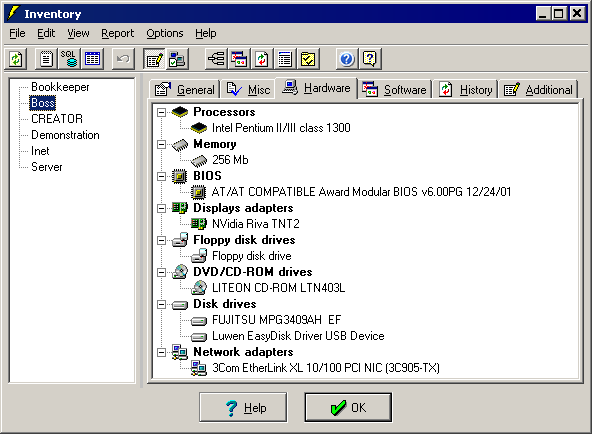Select the FUJITSU MPG3409AH EF entry
The image size is (592, 434).
click(x=276, y=320)
